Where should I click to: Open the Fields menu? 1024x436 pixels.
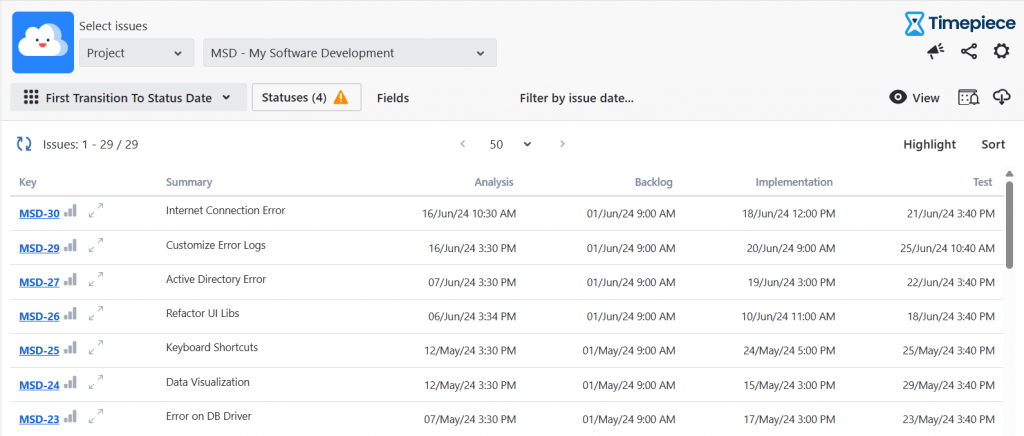click(393, 98)
